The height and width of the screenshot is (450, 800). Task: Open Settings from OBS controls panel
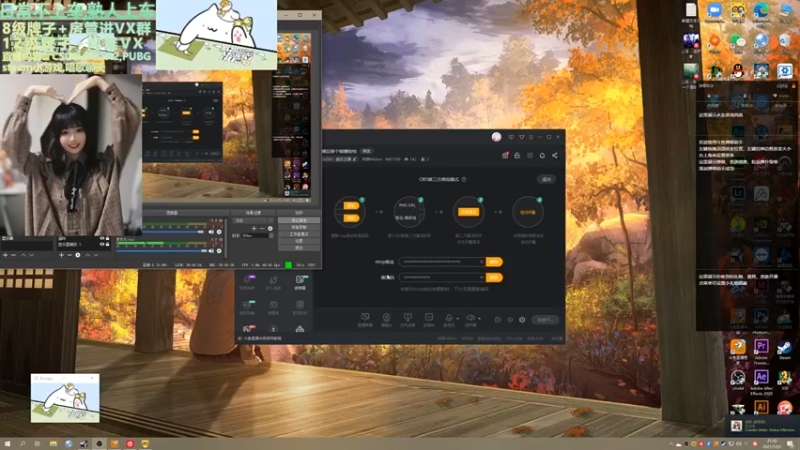[x=299, y=241]
